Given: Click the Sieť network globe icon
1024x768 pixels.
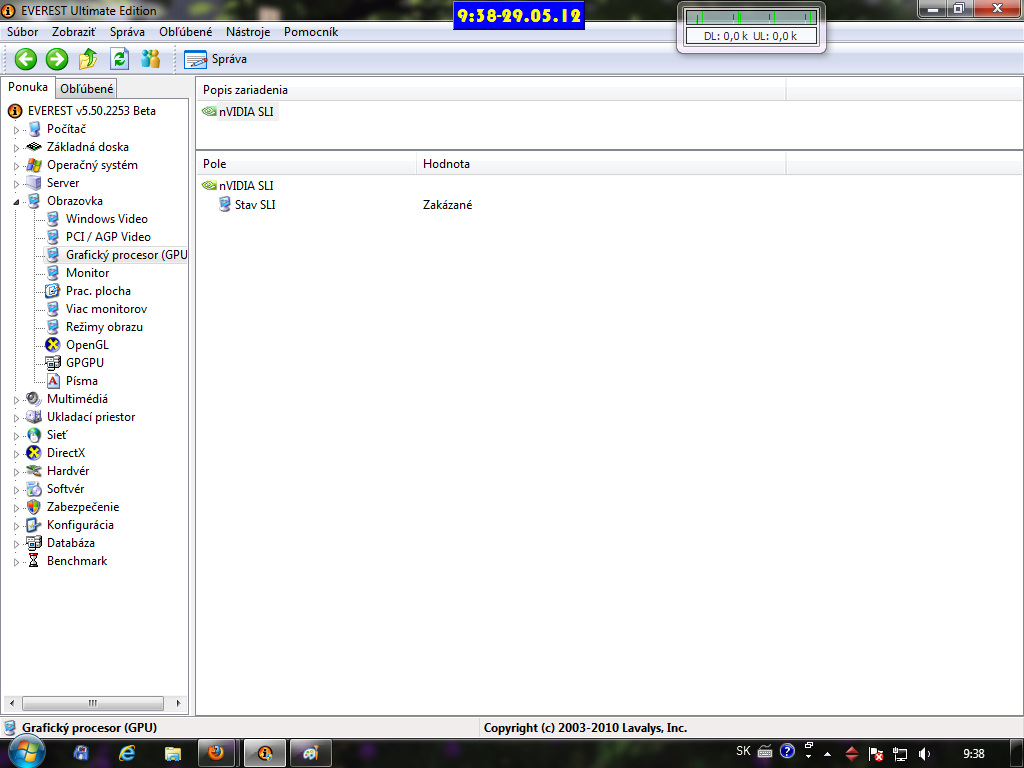Looking at the screenshot, I should click(34, 435).
